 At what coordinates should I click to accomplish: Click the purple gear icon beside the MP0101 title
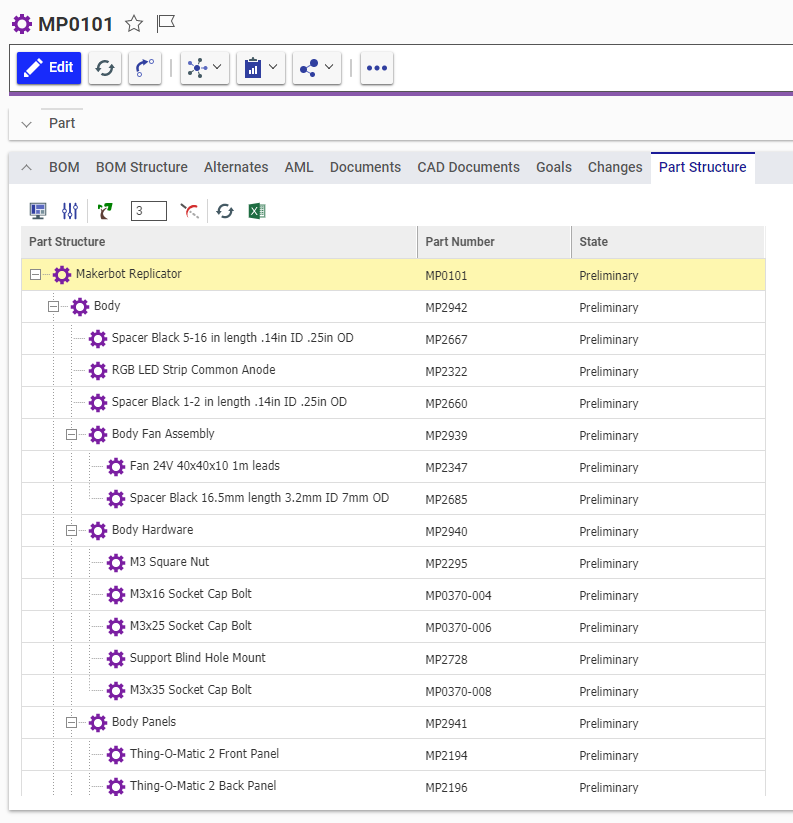pos(22,24)
